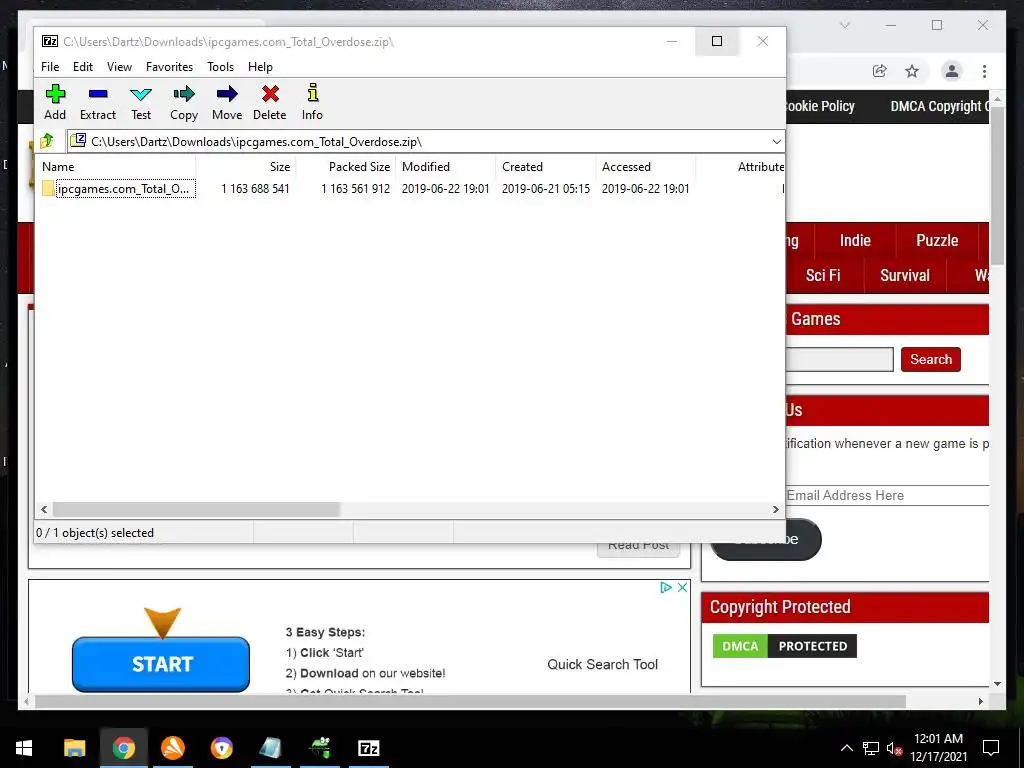Open the notification center icon

(x=991, y=748)
